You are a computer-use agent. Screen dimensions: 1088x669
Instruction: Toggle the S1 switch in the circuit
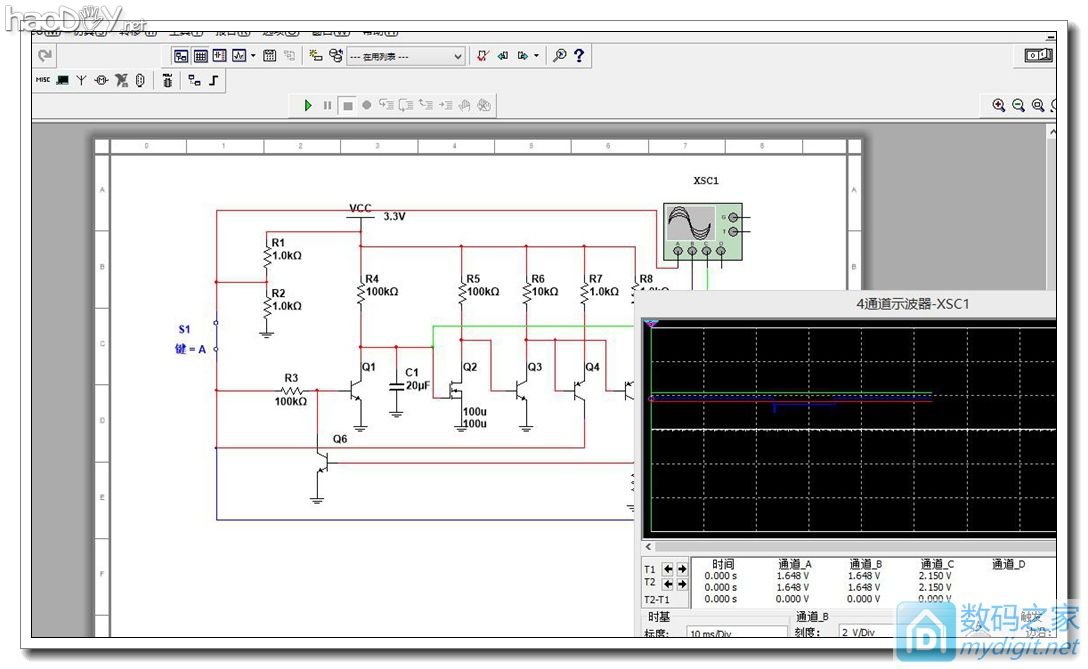pyautogui.click(x=216, y=337)
